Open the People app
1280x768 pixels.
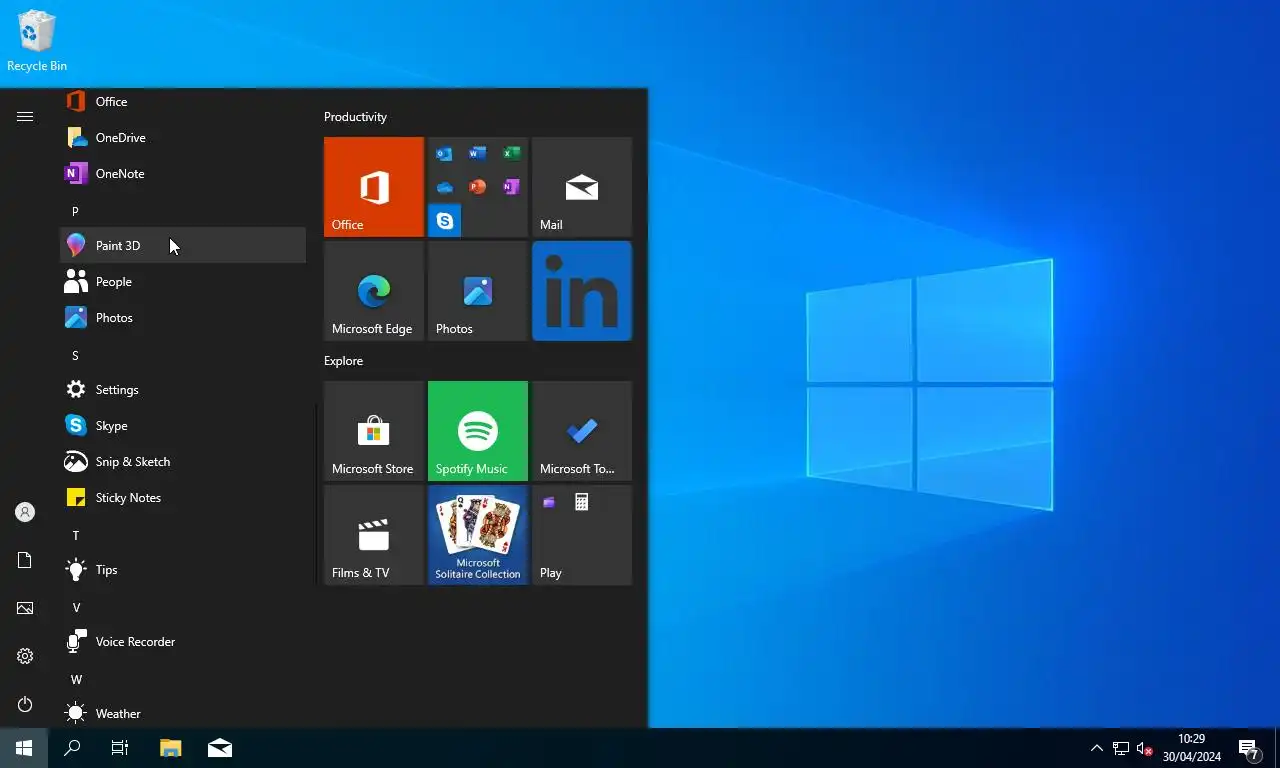[183, 282]
